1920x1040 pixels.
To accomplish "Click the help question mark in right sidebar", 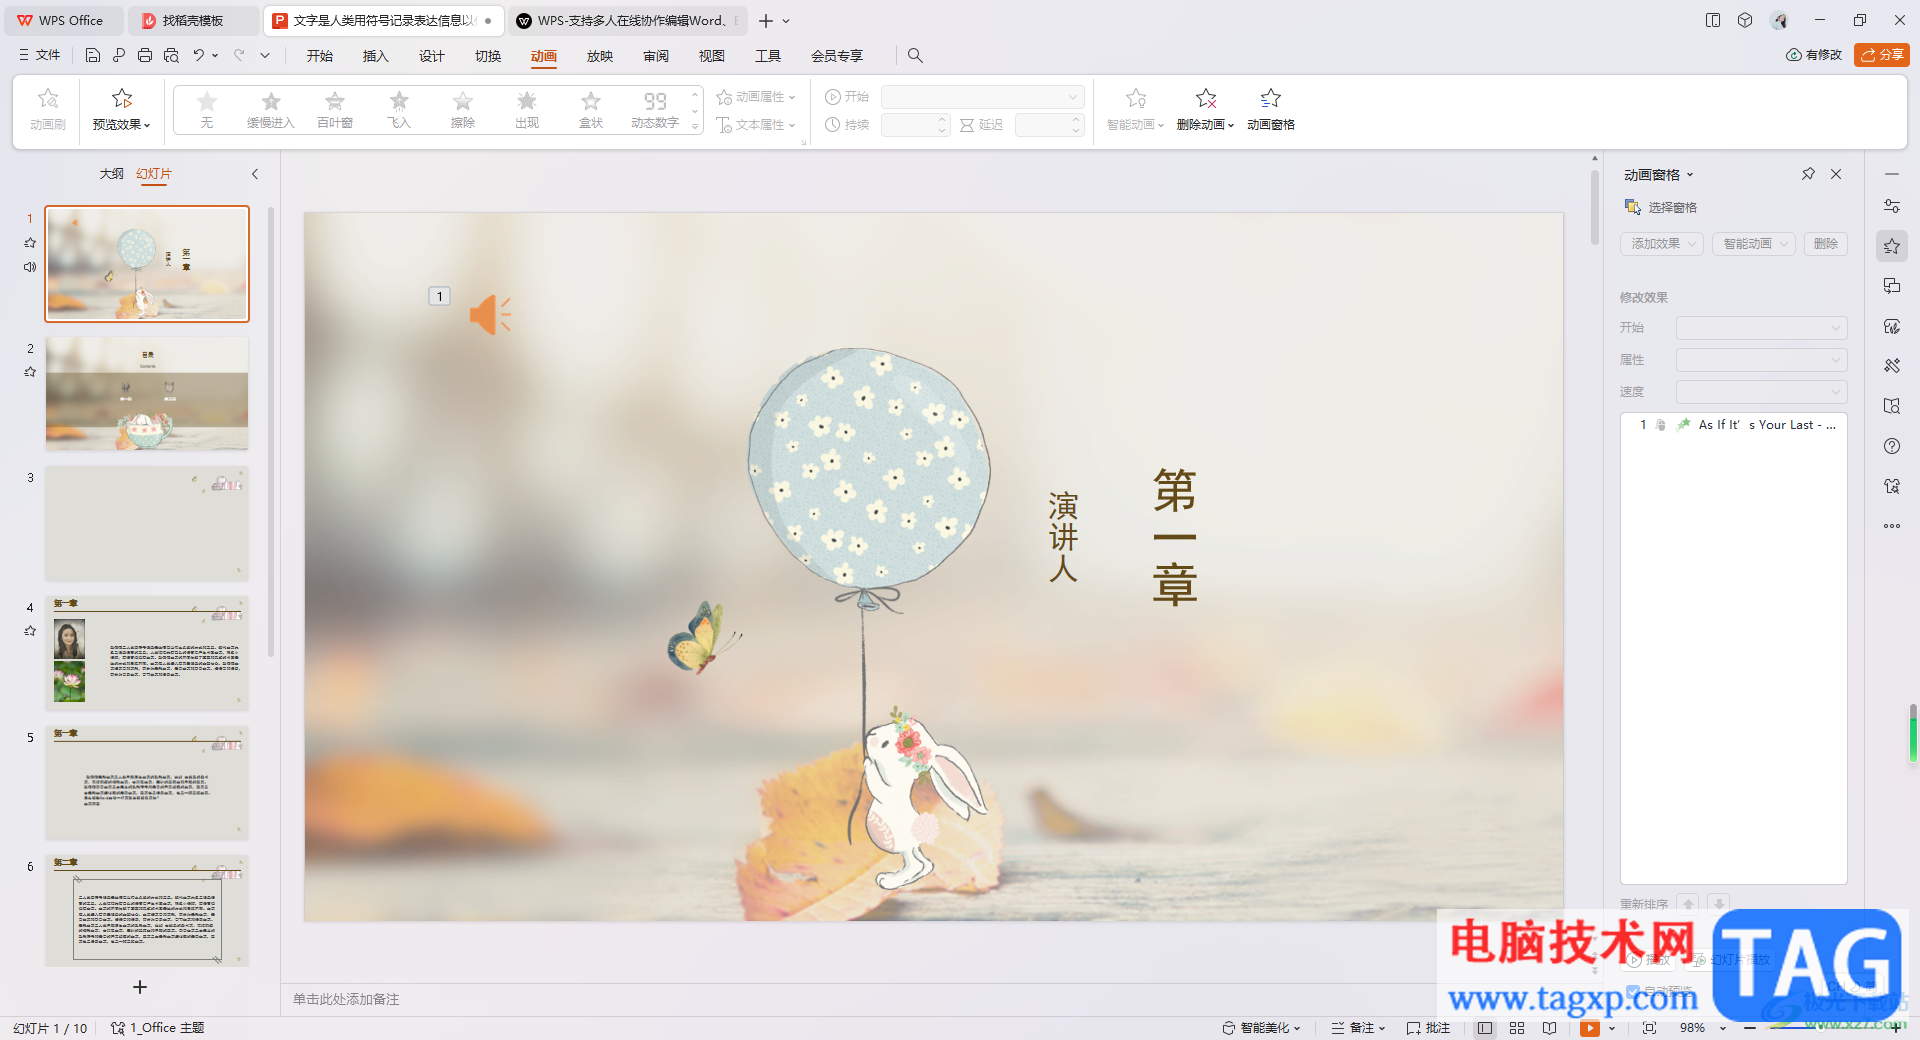I will pos(1891,446).
